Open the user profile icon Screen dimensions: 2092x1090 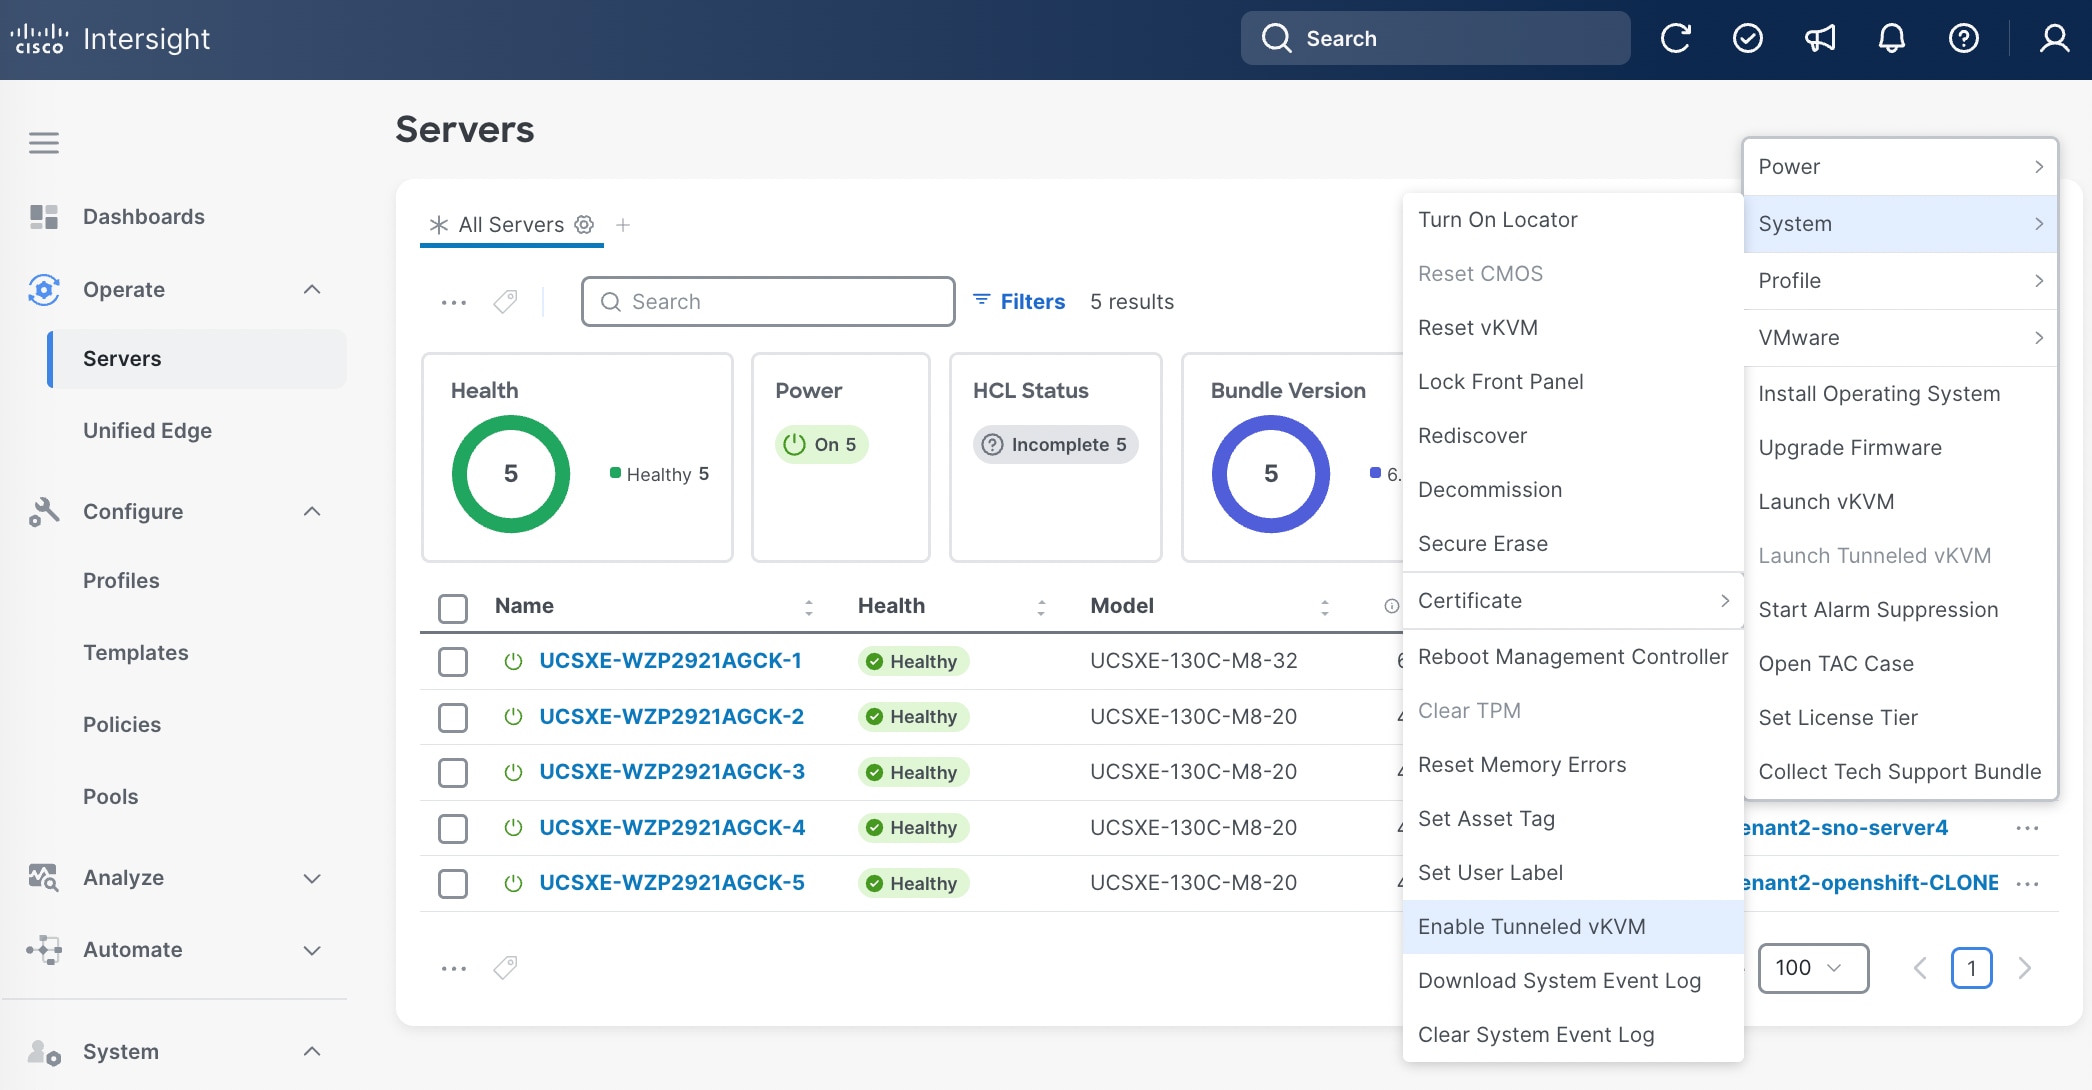(x=2054, y=39)
